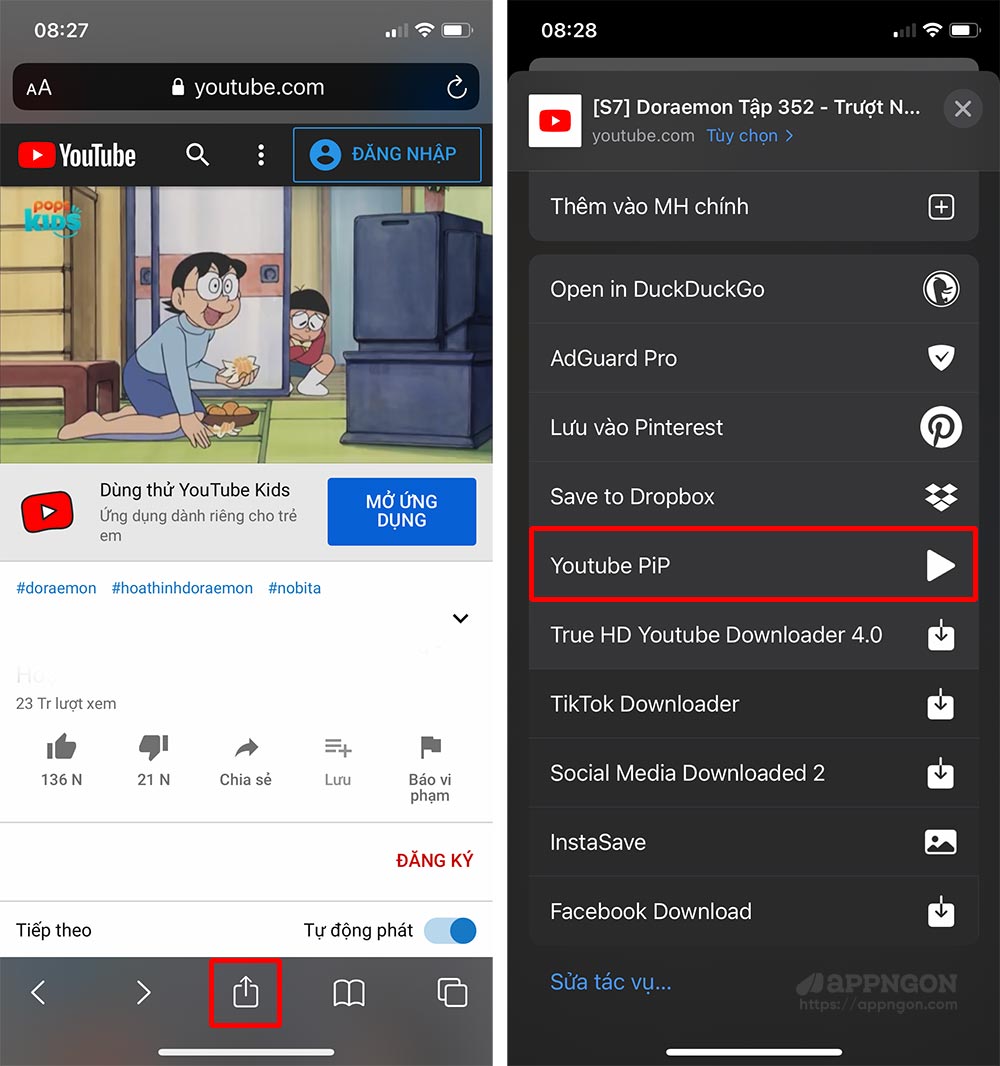Tap the Thêm vào MH chính plus icon
The height and width of the screenshot is (1066, 1000).
(941, 206)
